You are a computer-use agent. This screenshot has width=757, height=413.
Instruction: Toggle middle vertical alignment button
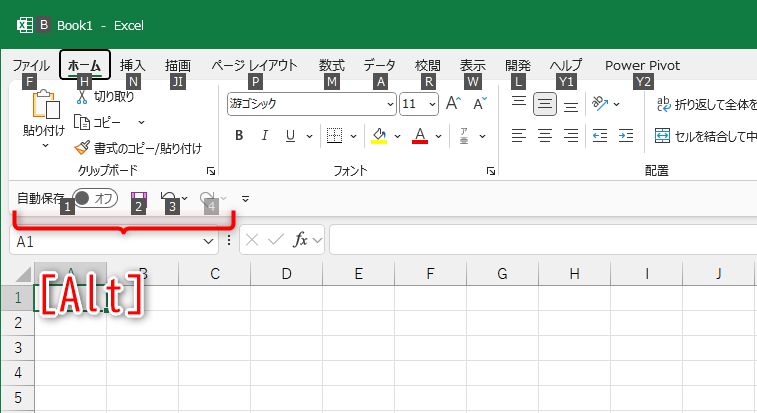coord(545,104)
